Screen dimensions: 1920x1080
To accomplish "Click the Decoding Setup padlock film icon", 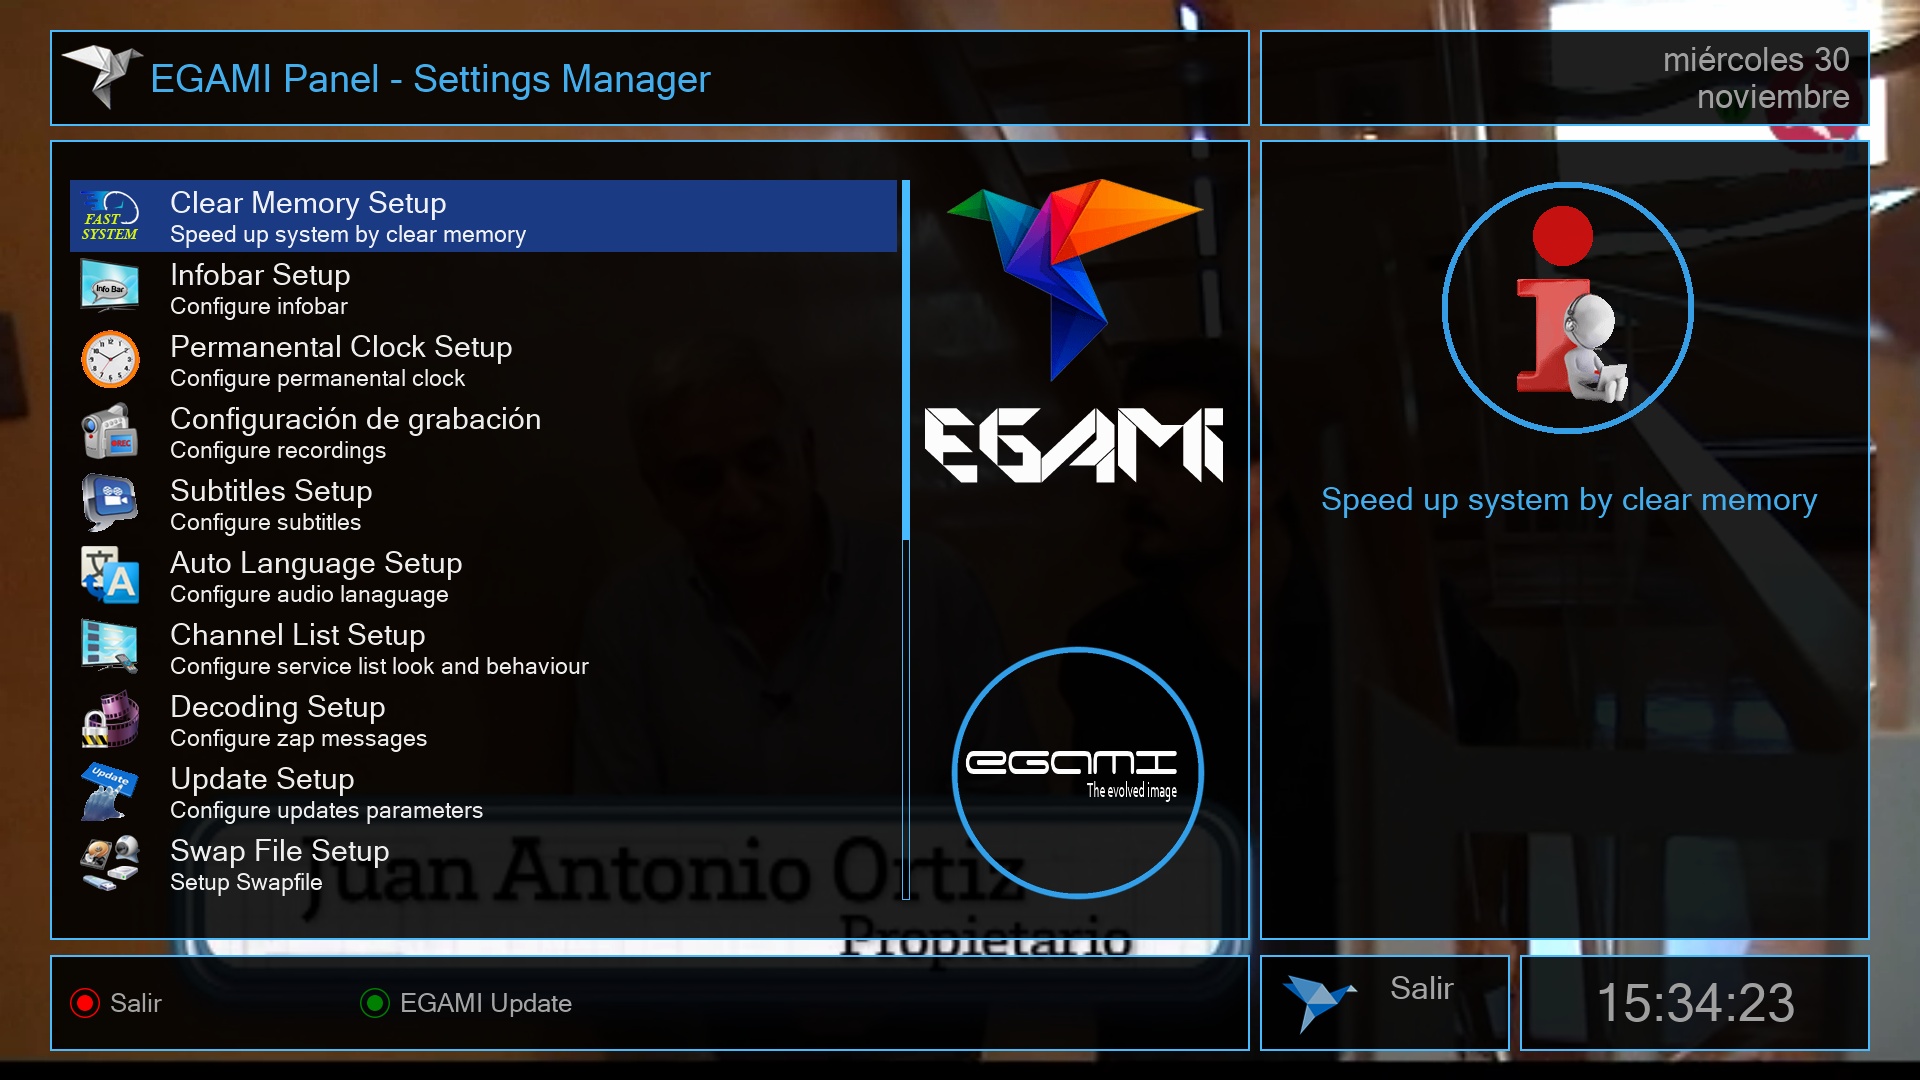I will 110,719.
